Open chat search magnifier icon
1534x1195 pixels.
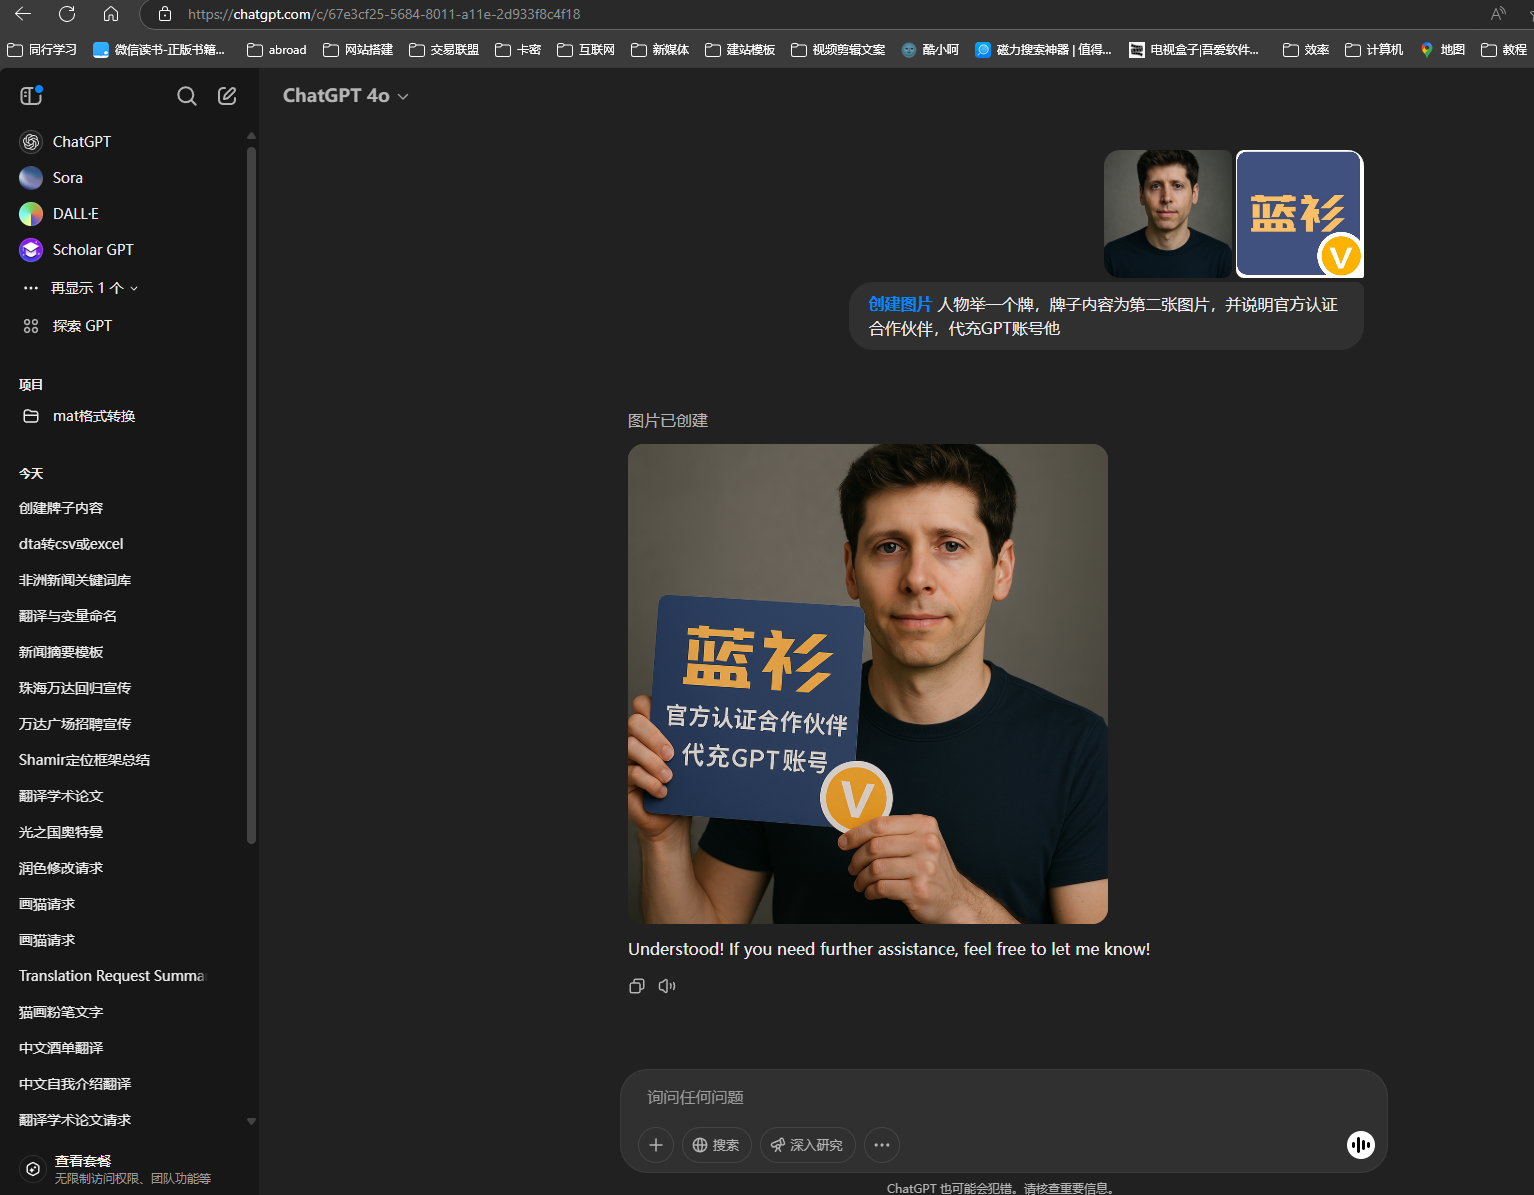187,96
